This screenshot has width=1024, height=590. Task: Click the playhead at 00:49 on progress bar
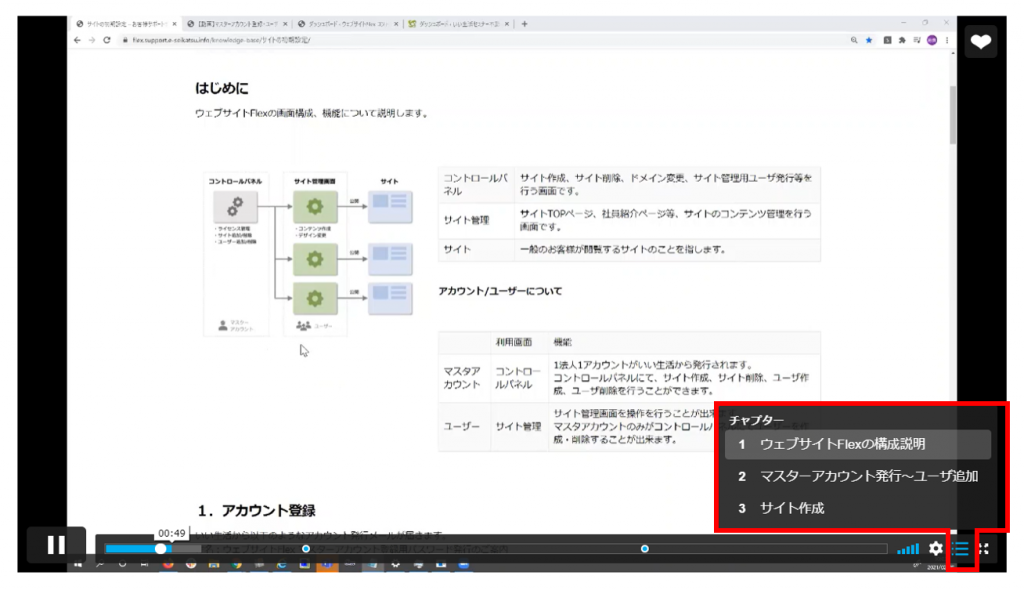point(161,548)
